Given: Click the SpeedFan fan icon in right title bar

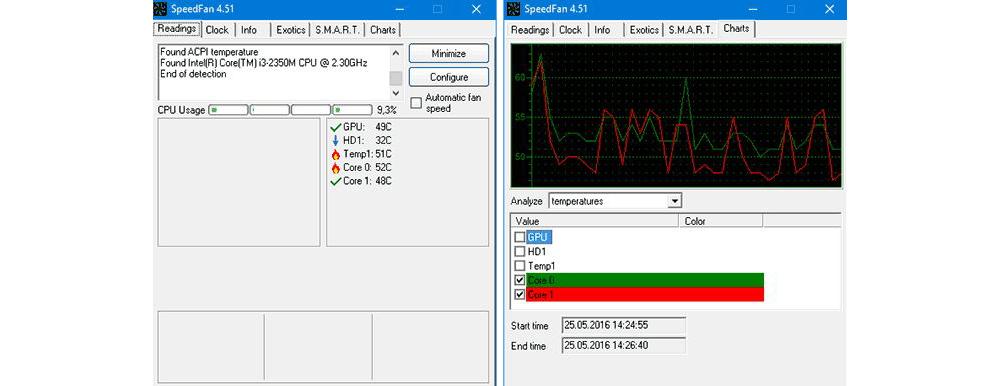Looking at the screenshot, I should coord(514,9).
